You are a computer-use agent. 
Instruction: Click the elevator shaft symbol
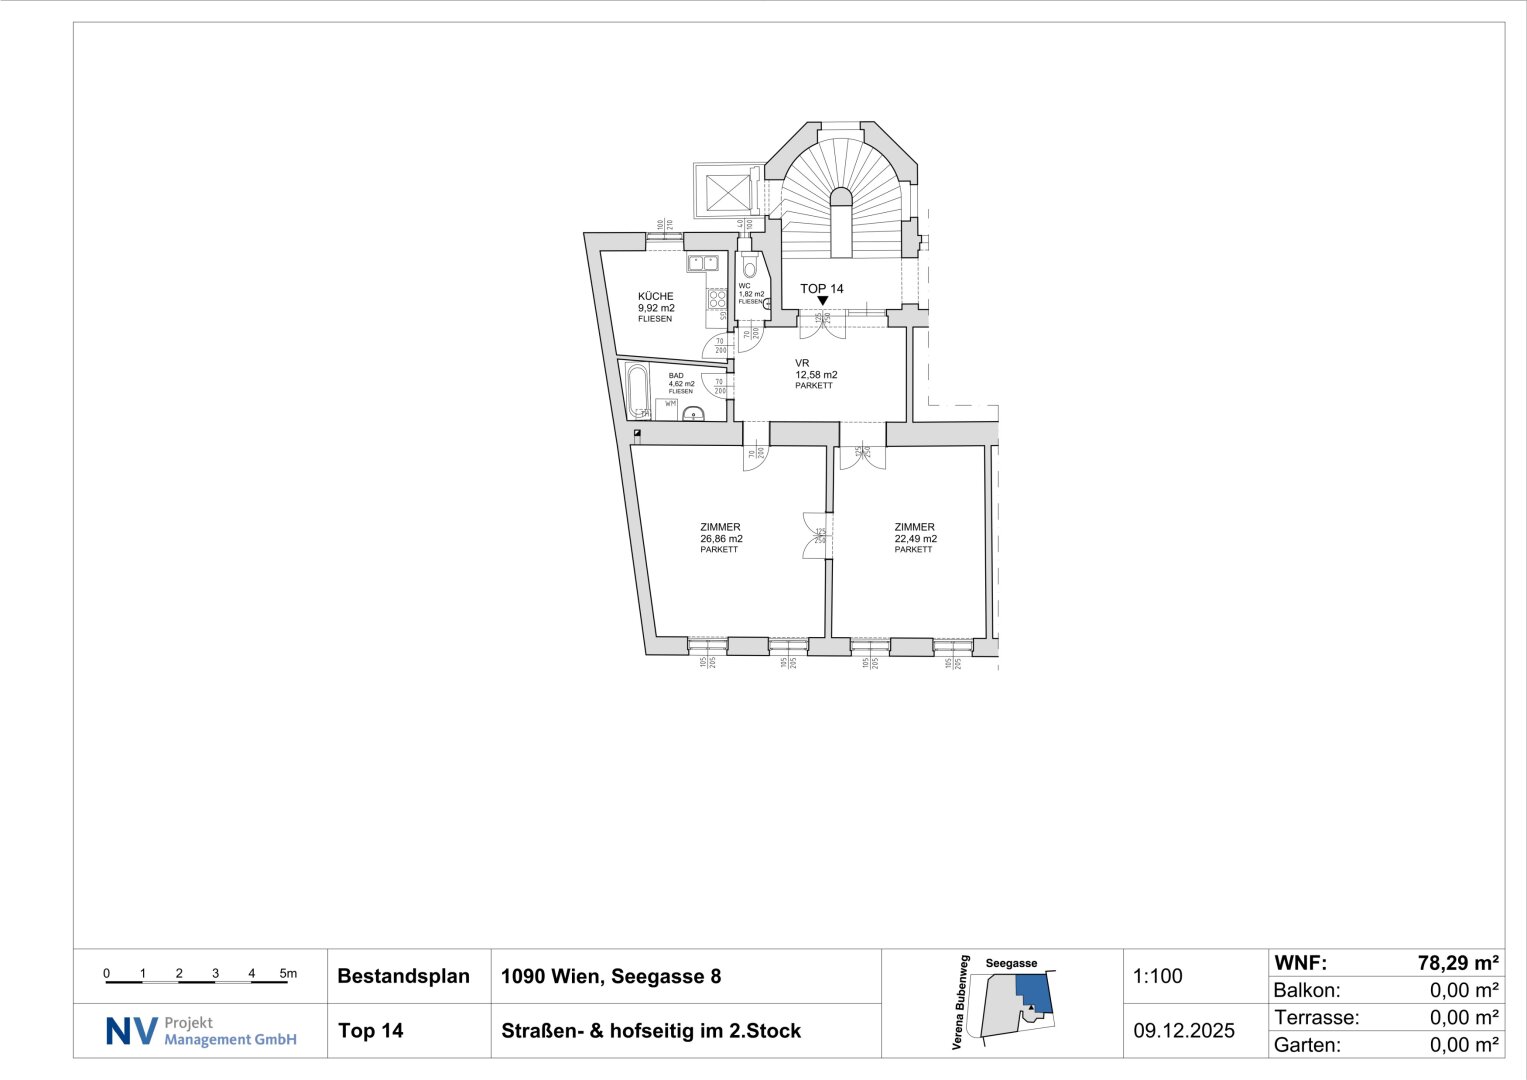pos(727,190)
